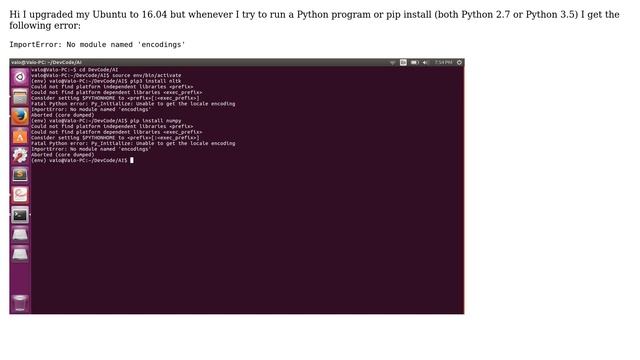640x360 pixels.
Task: Click the red-bordered app icon above Terminal
Action: 20,195
